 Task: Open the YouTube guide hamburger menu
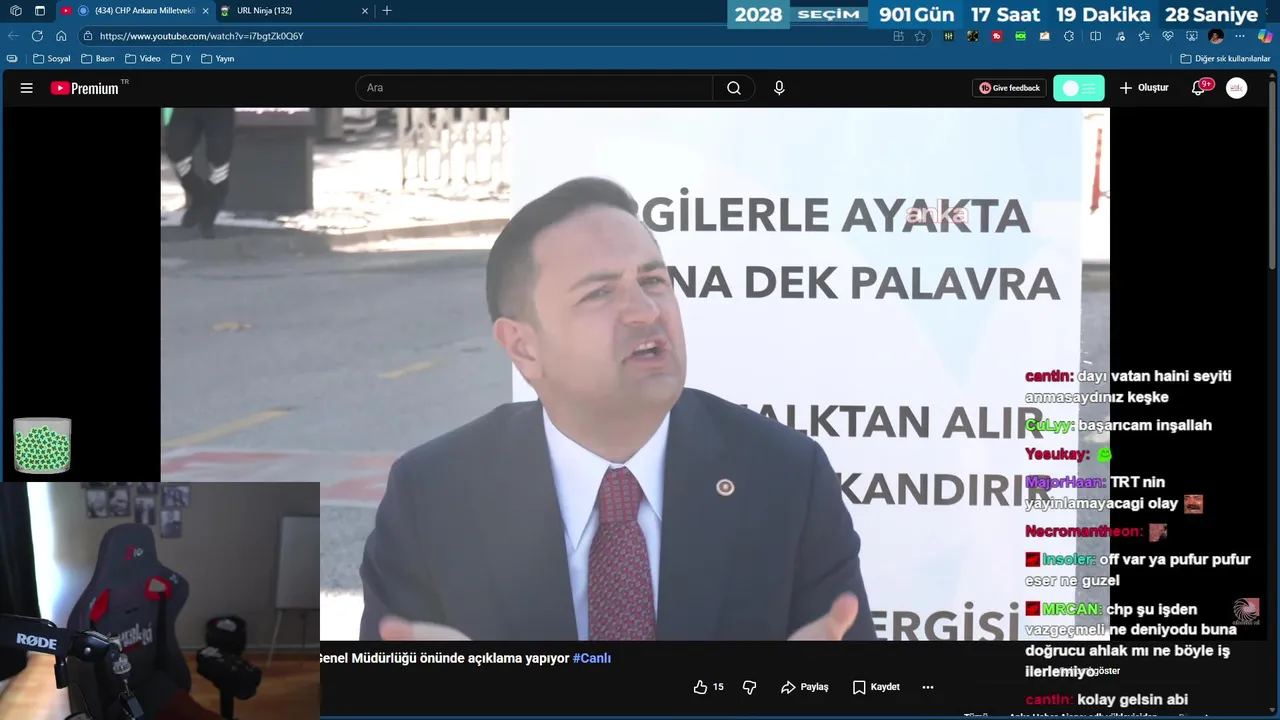coord(27,88)
